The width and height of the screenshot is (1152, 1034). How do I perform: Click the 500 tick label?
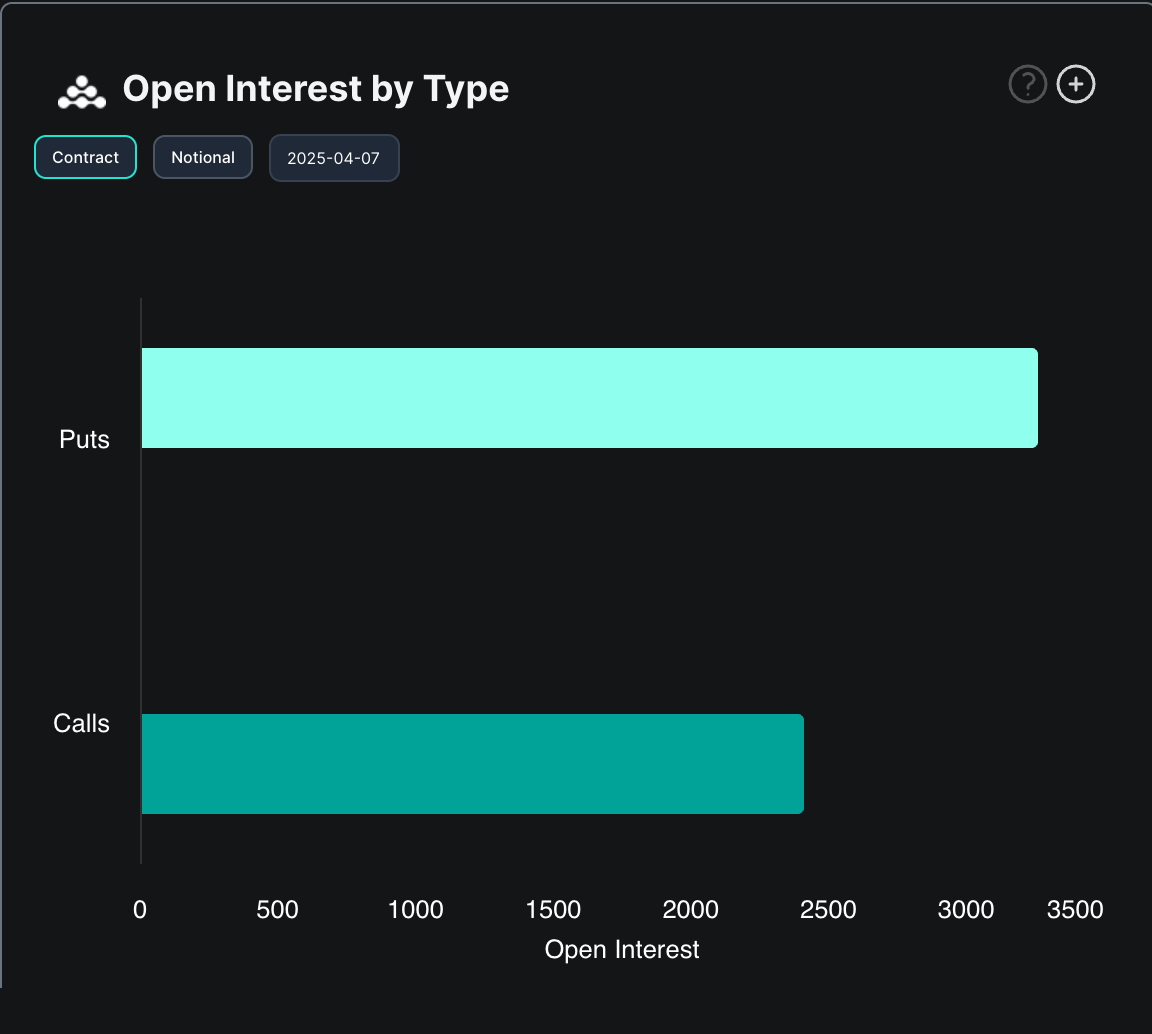277,910
